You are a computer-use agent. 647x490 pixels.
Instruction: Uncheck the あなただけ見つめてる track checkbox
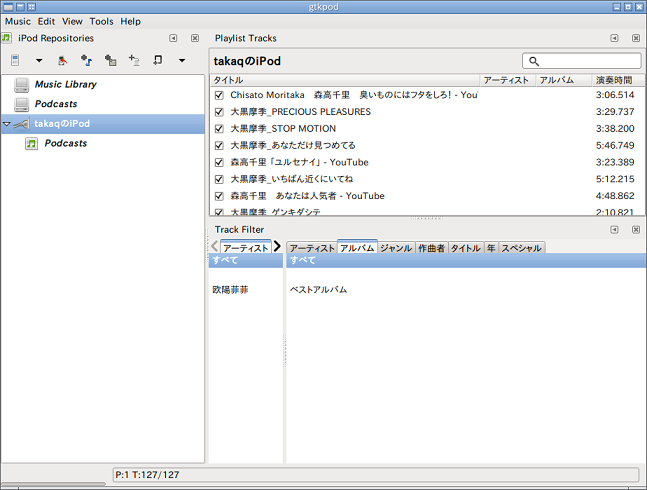coord(219,146)
